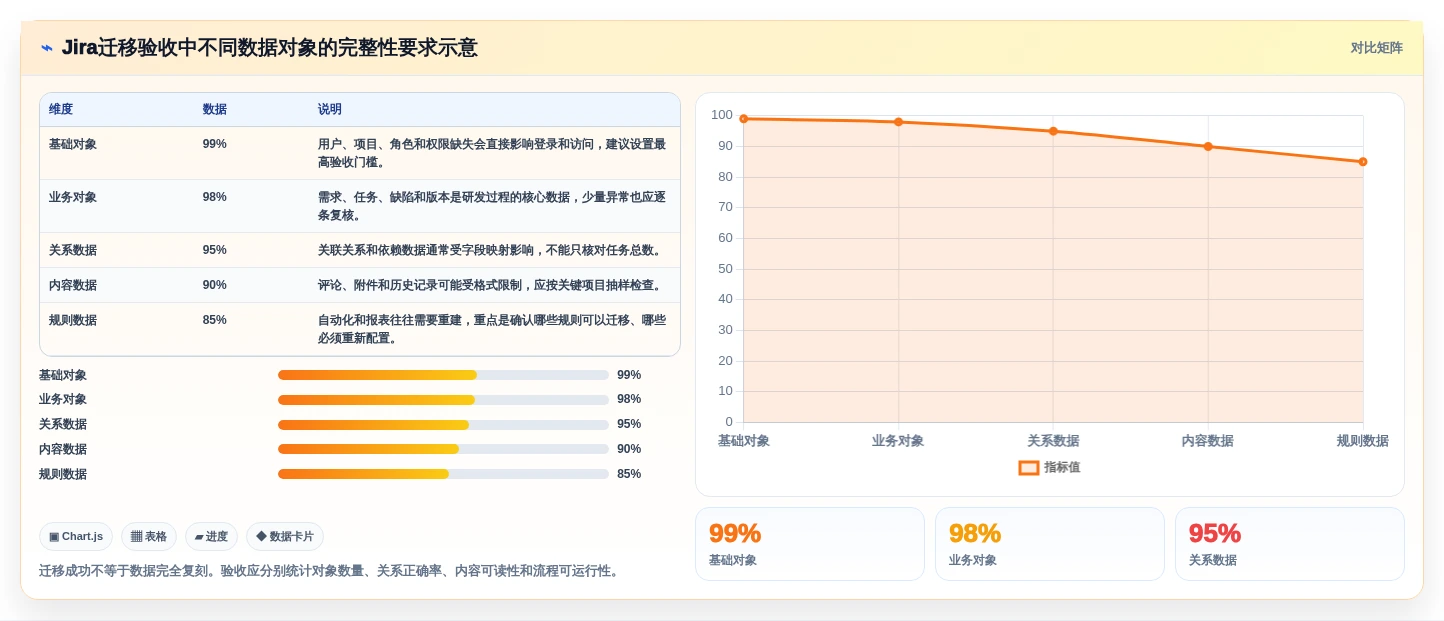Screen dimensions: 1444x621
Task: Click the 维度 column header
Action: point(61,109)
